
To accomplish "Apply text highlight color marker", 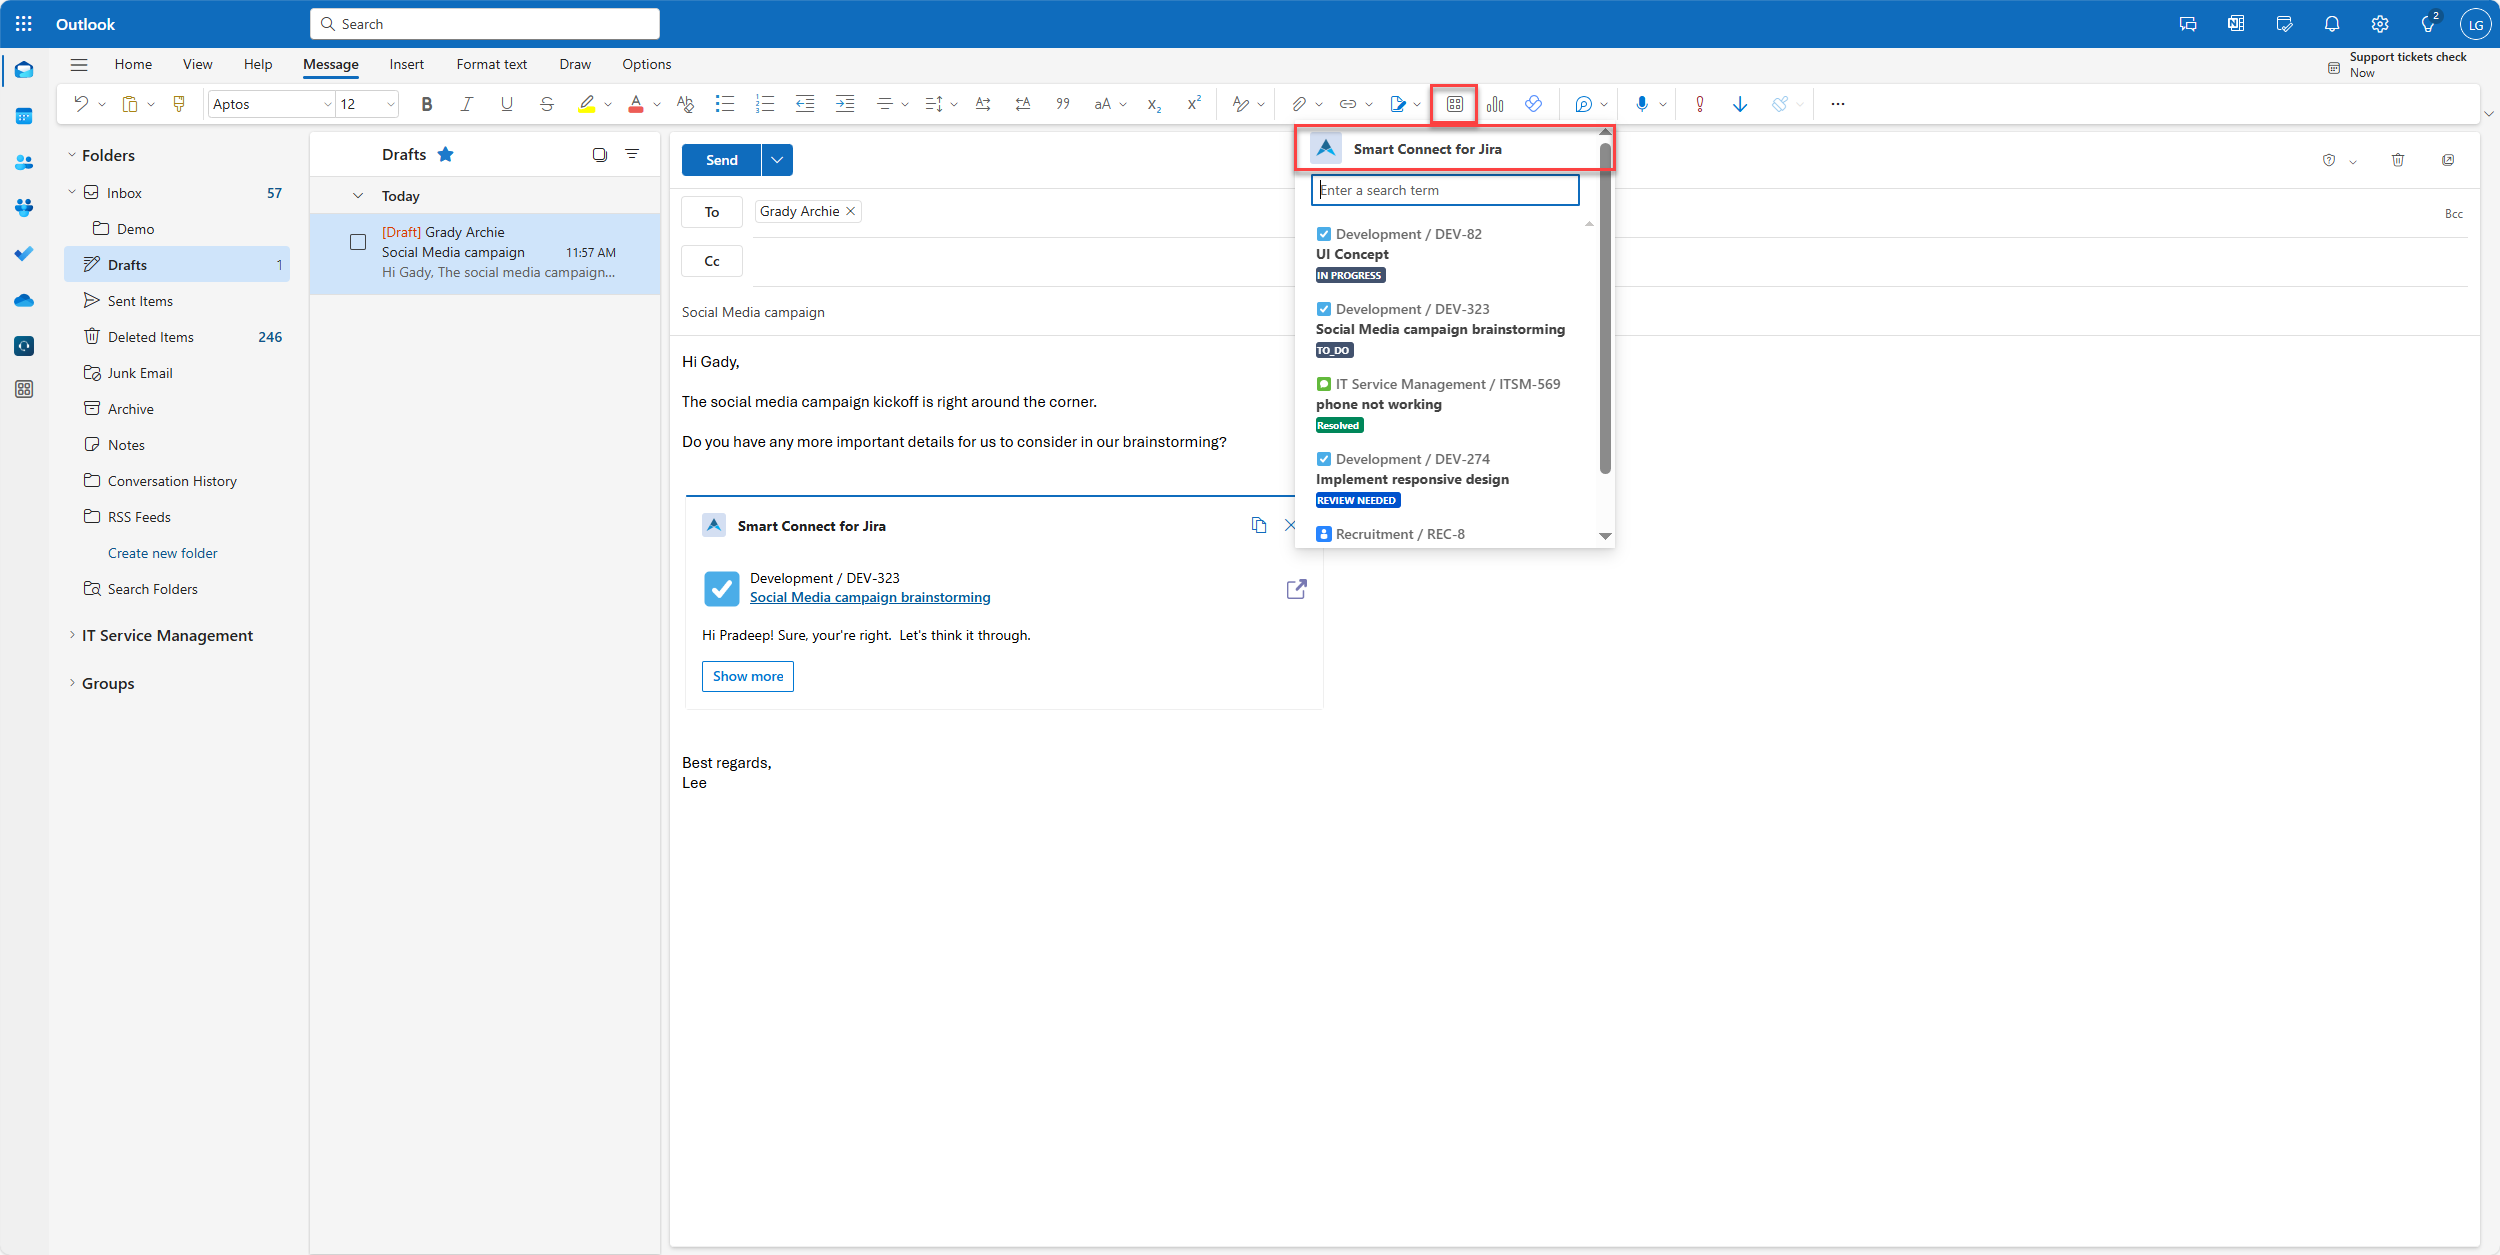I will (x=587, y=104).
